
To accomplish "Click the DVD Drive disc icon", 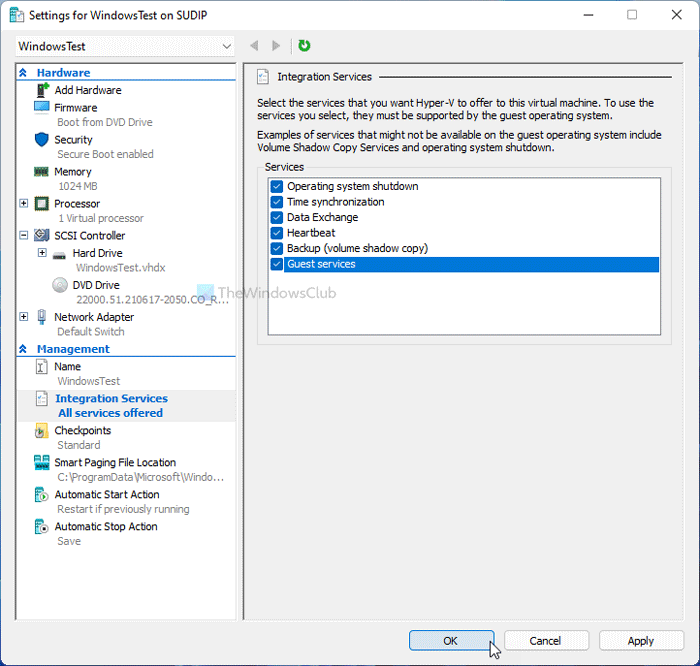I will coord(60,285).
